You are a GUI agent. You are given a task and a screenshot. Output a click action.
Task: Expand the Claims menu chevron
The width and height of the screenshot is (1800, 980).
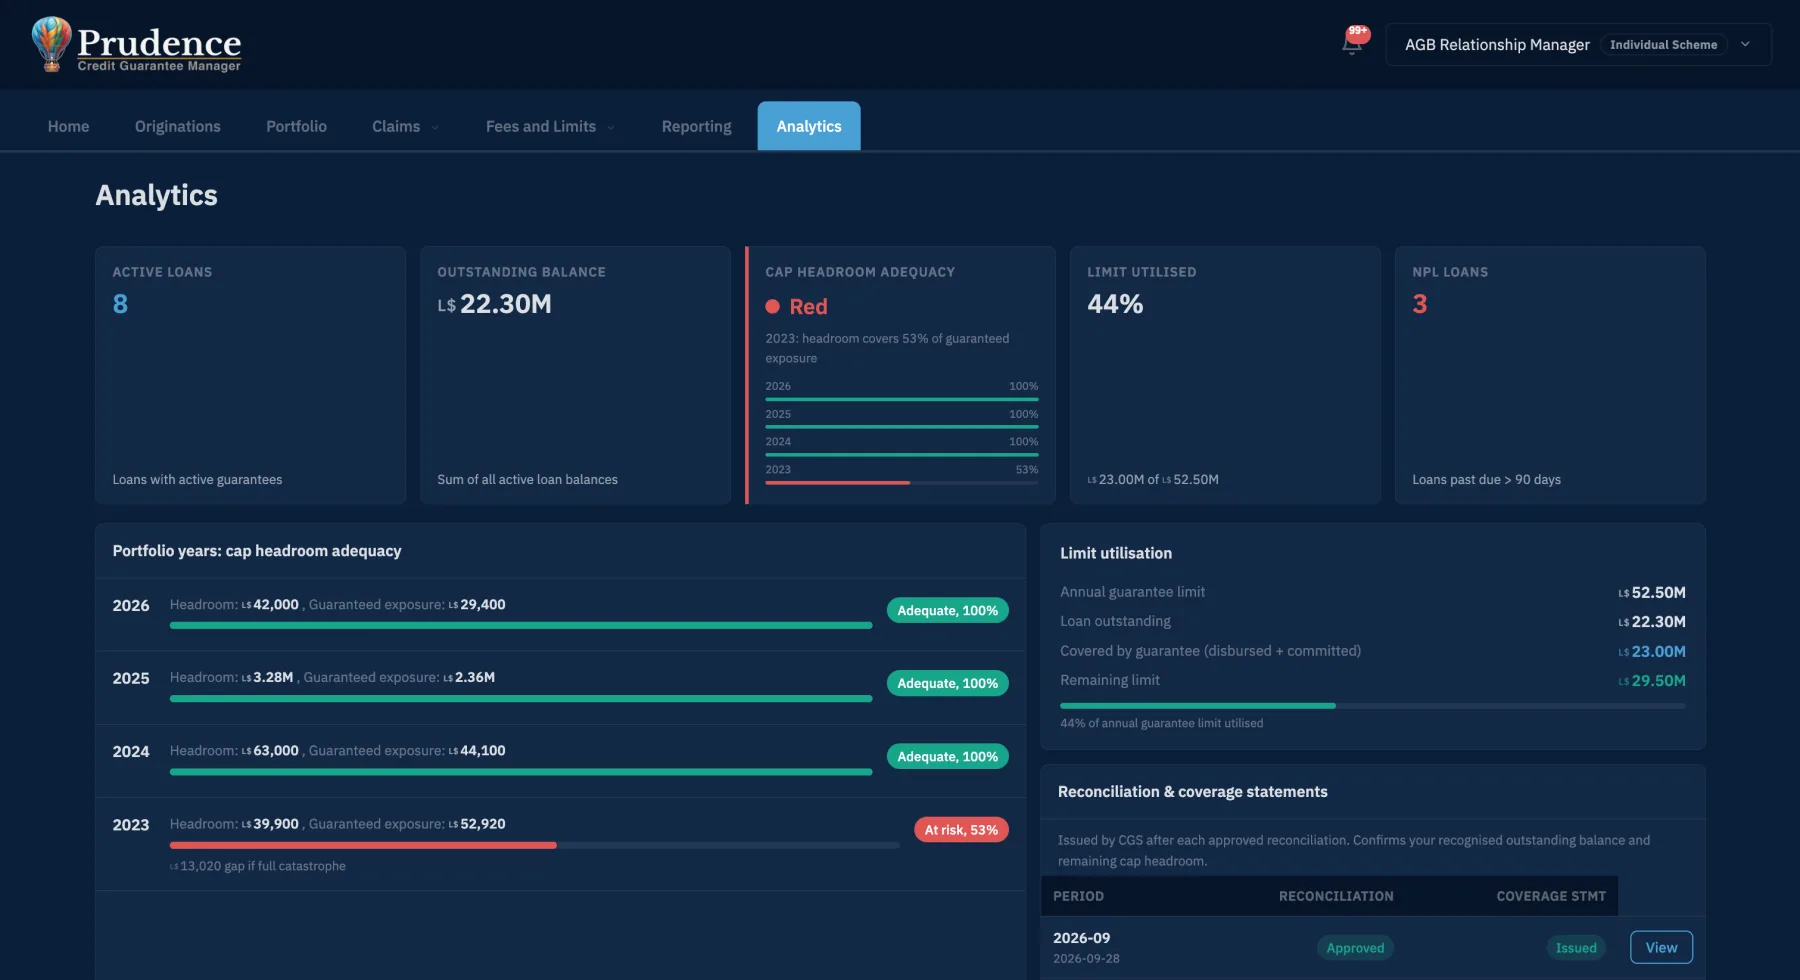pyautogui.click(x=435, y=127)
